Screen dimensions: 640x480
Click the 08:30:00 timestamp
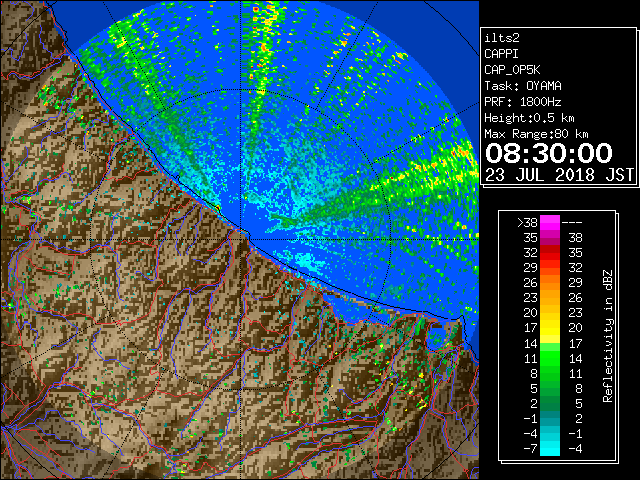click(x=549, y=153)
